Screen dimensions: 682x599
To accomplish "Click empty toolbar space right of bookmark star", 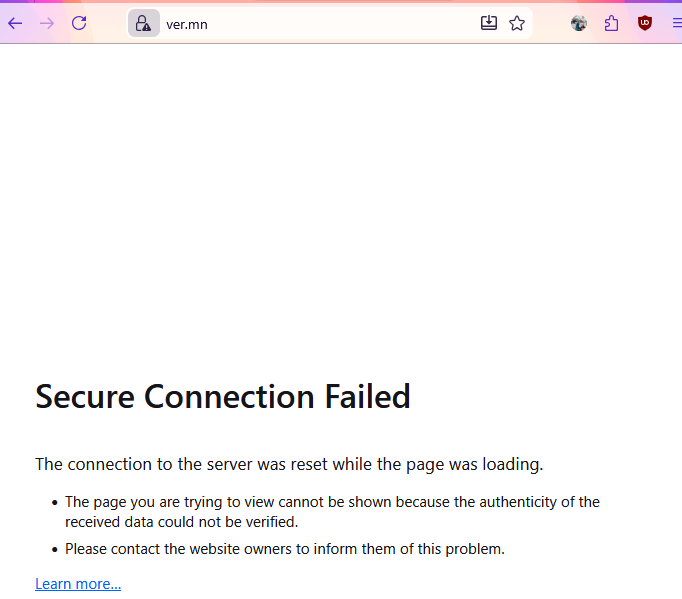I will click(x=548, y=23).
